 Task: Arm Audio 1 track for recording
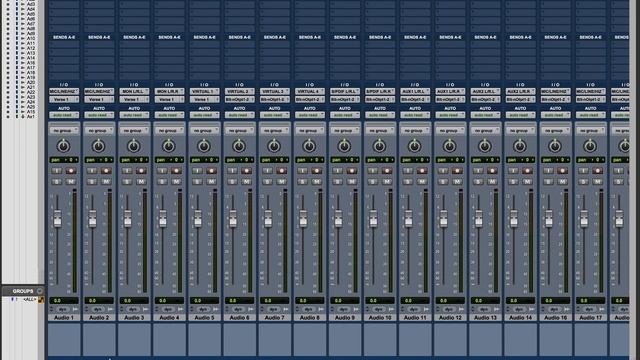[71, 171]
